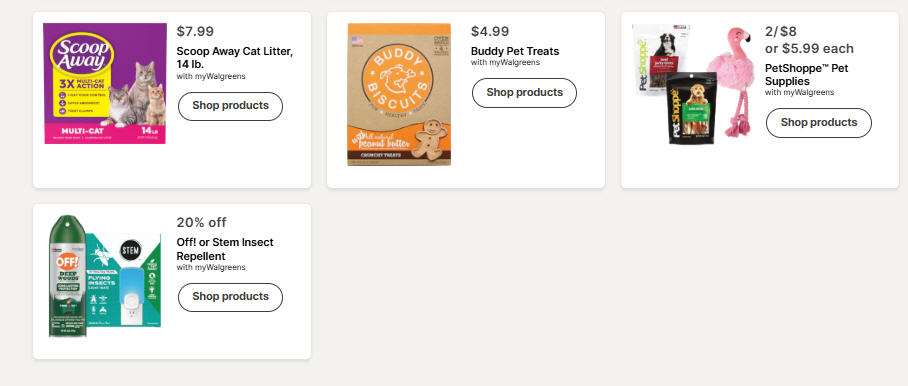Open the Scoop Away litter box image
908x386 pixels.
105,83
